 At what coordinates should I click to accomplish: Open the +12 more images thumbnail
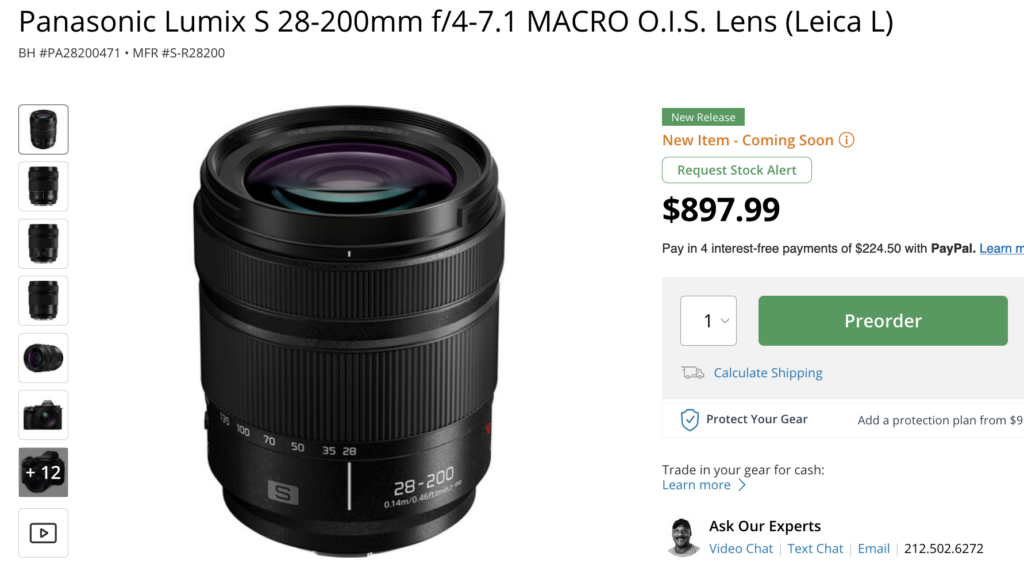point(43,472)
